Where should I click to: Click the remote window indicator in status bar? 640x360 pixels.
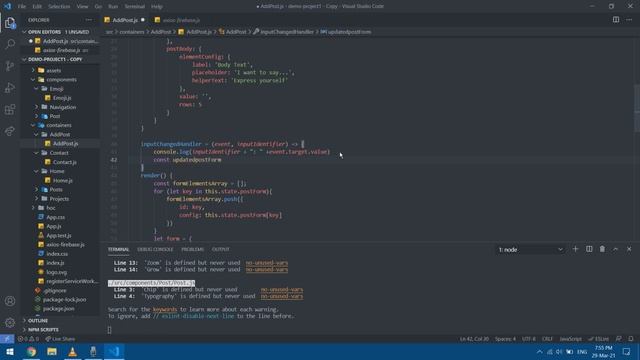pyautogui.click(x=7, y=339)
